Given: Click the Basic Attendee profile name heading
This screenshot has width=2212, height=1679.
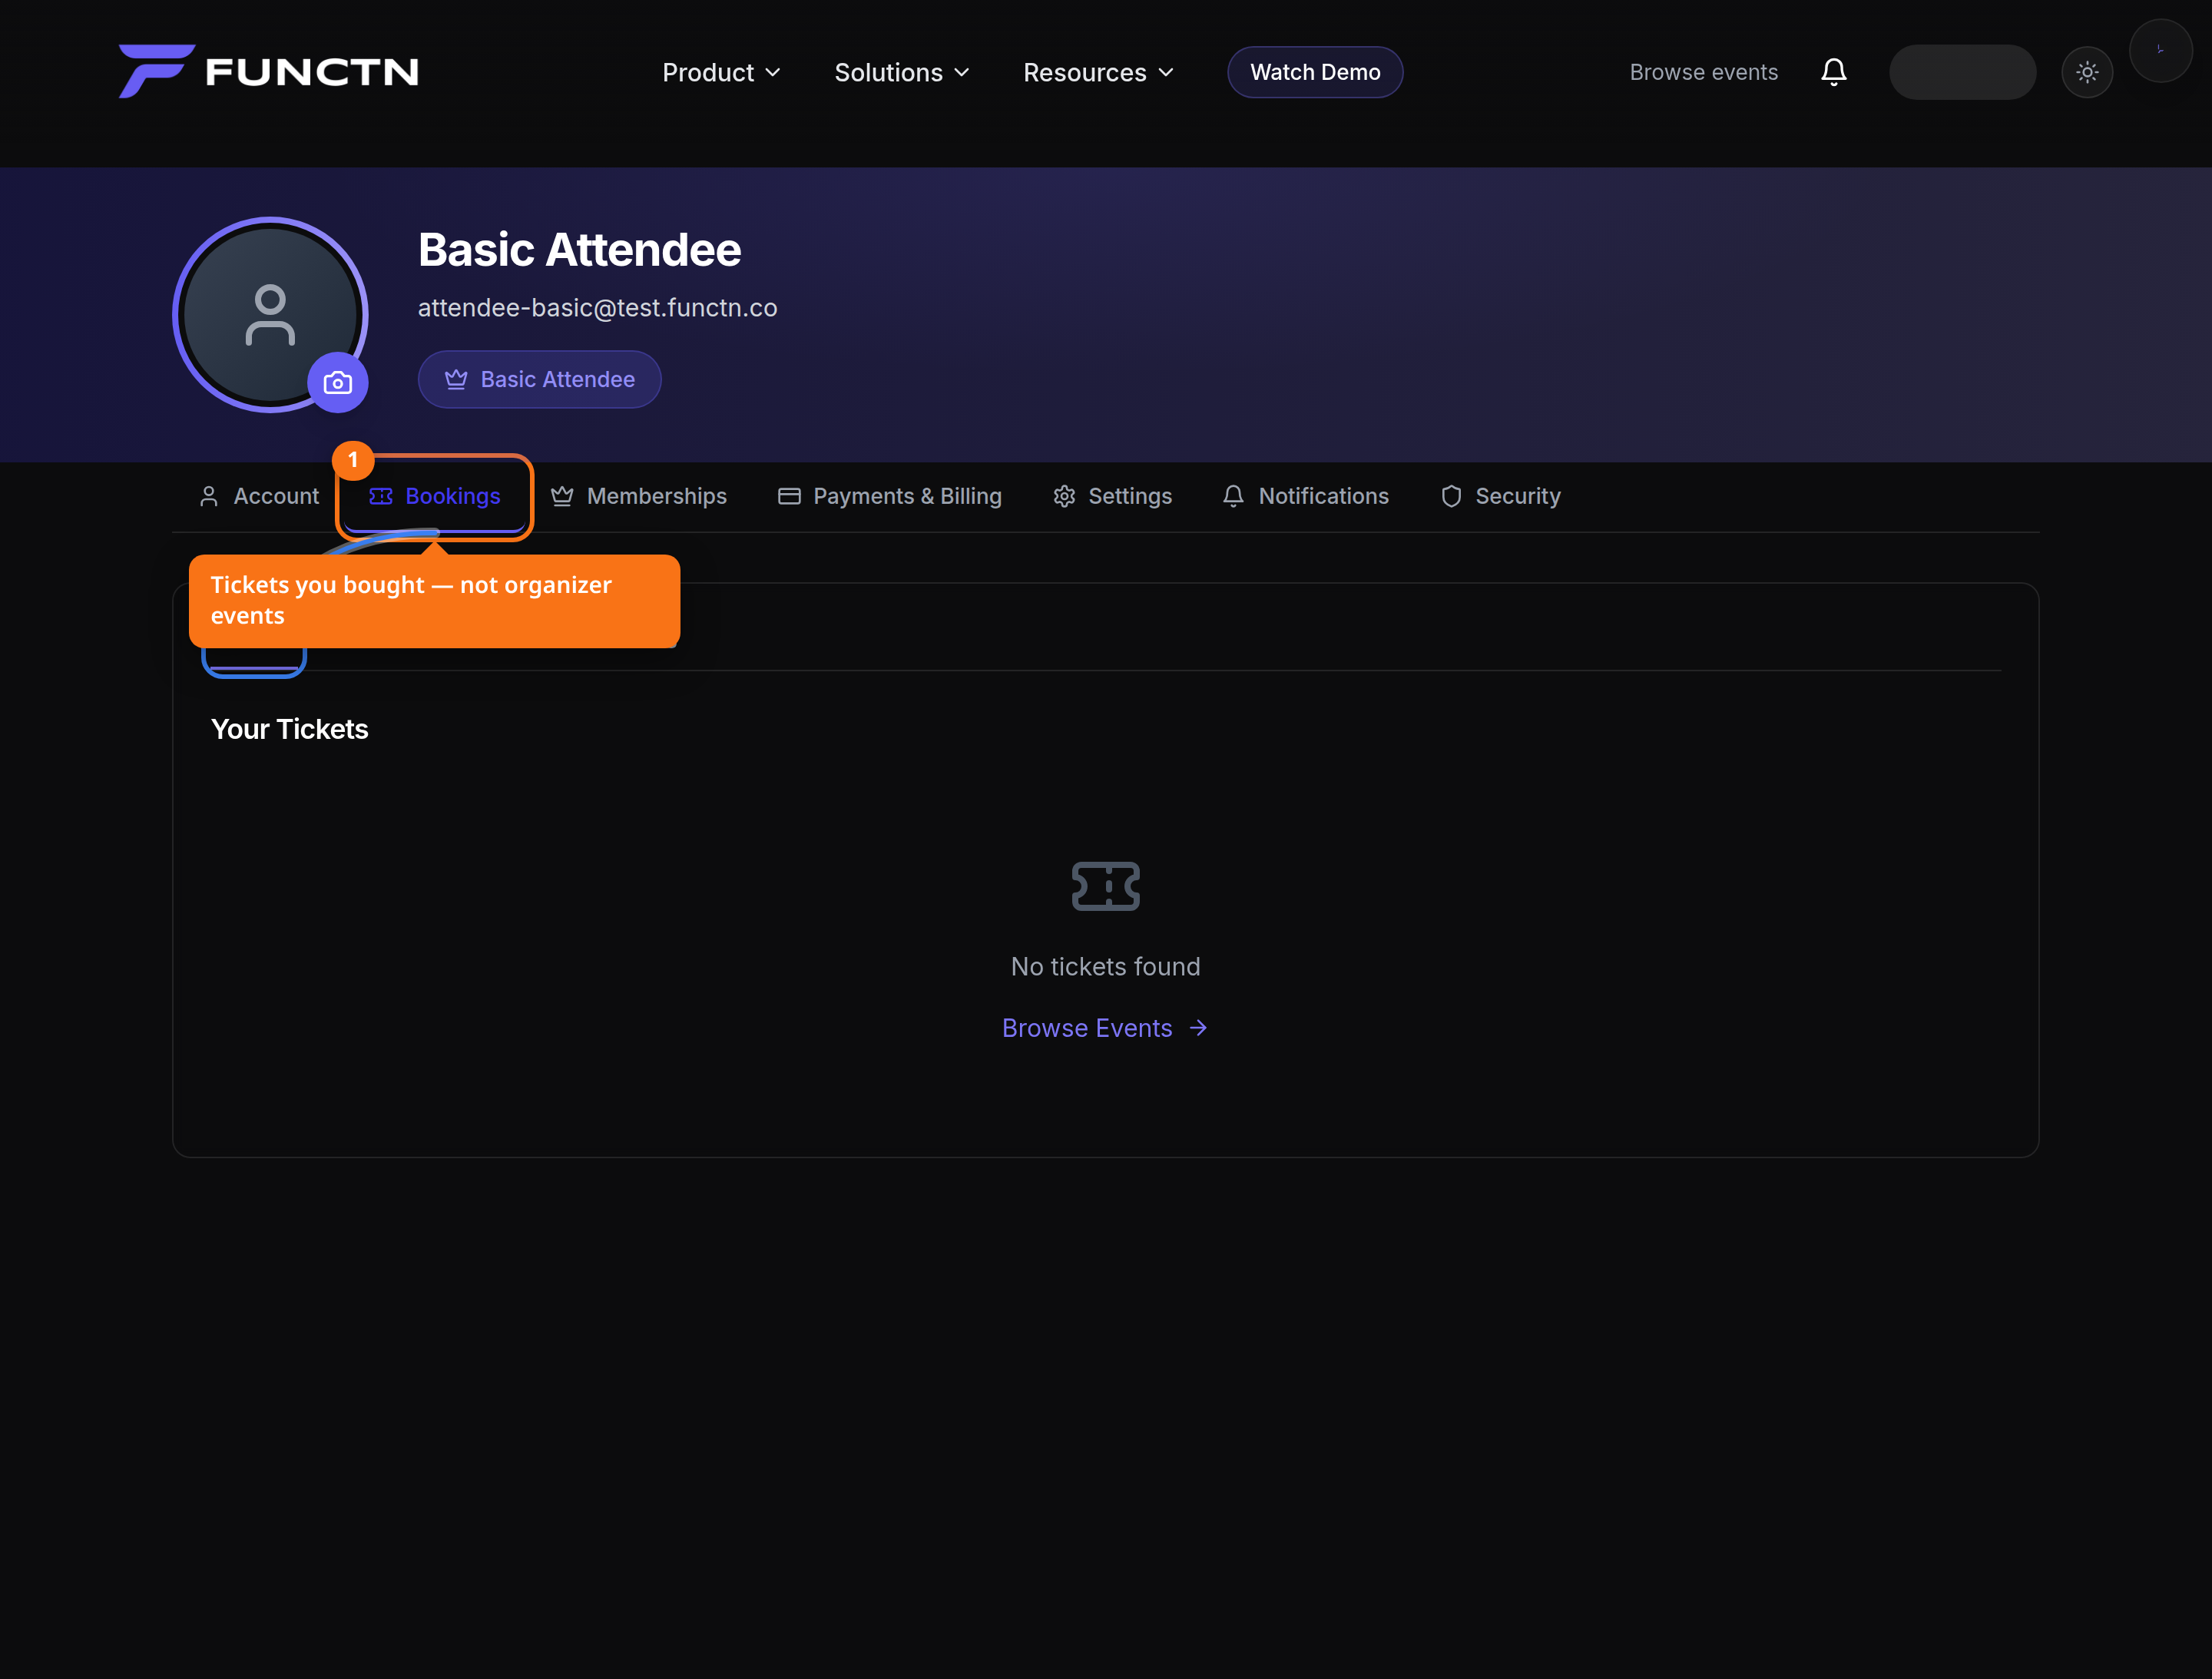Looking at the screenshot, I should tap(579, 250).
